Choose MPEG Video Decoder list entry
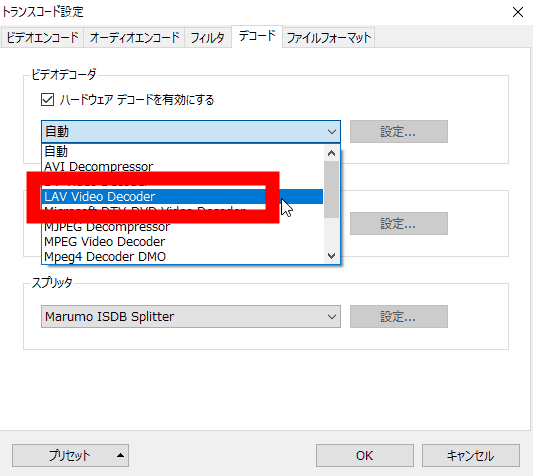Image resolution: width=533 pixels, height=476 pixels. (182, 242)
